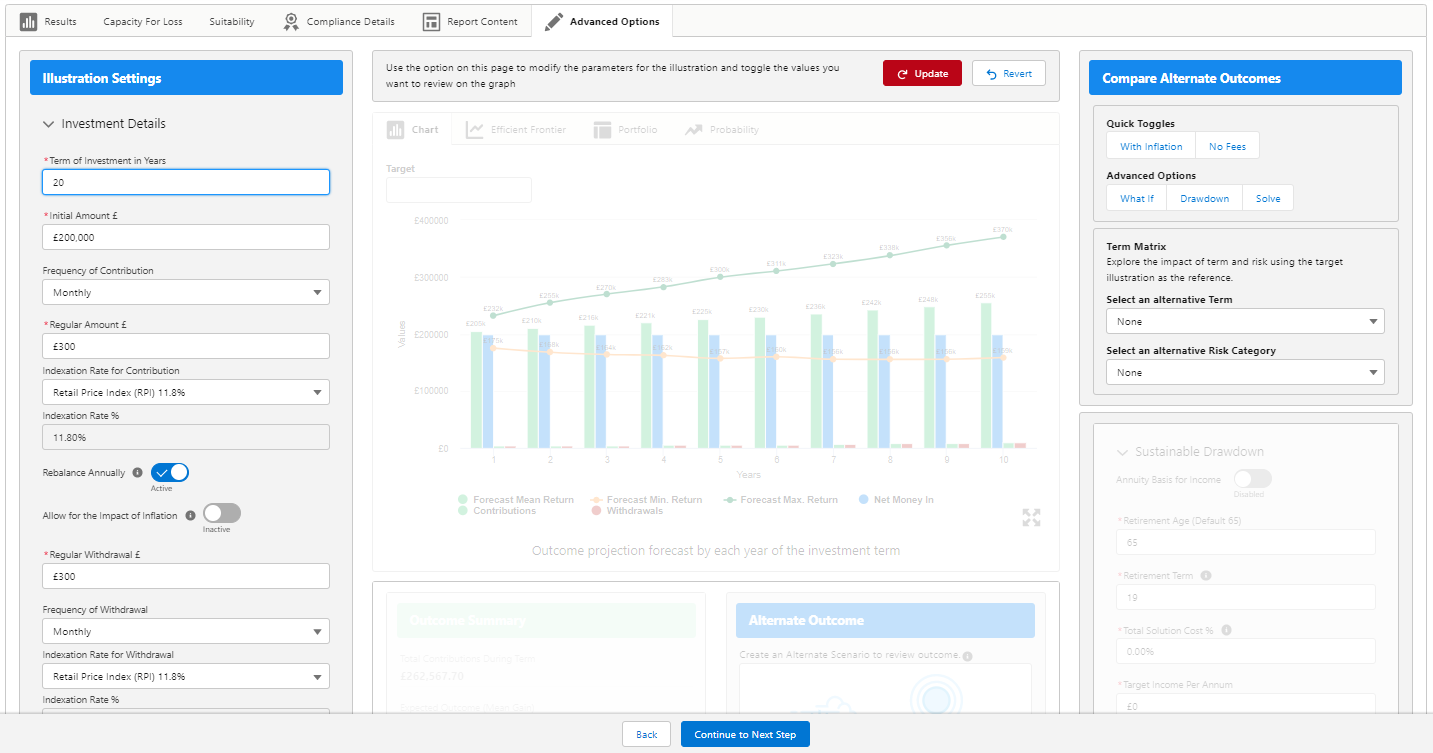Open the alternative Risk Category dropdown
The image size is (1433, 753).
point(1245,372)
